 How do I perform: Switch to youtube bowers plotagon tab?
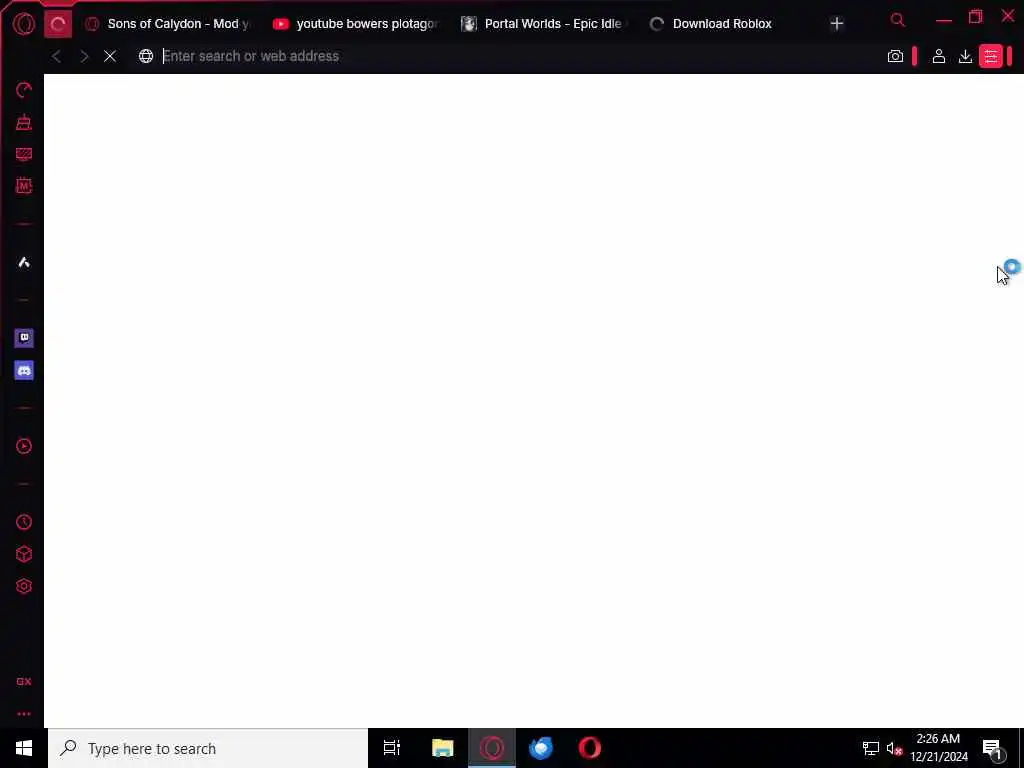356,24
